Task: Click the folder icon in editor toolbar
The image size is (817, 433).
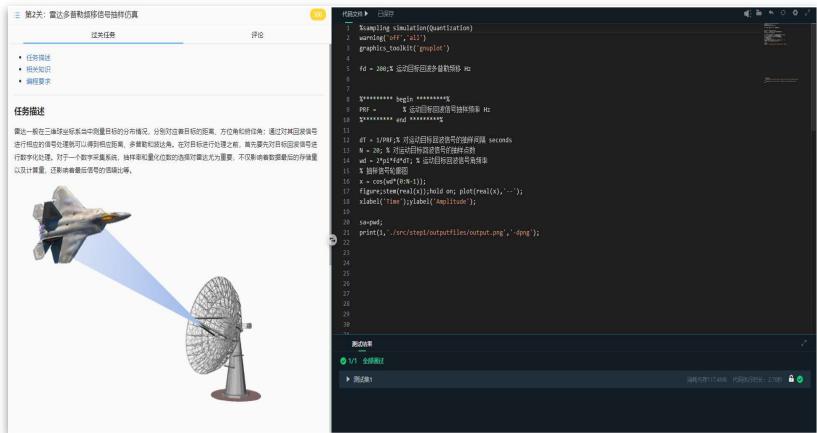Action: click(760, 12)
